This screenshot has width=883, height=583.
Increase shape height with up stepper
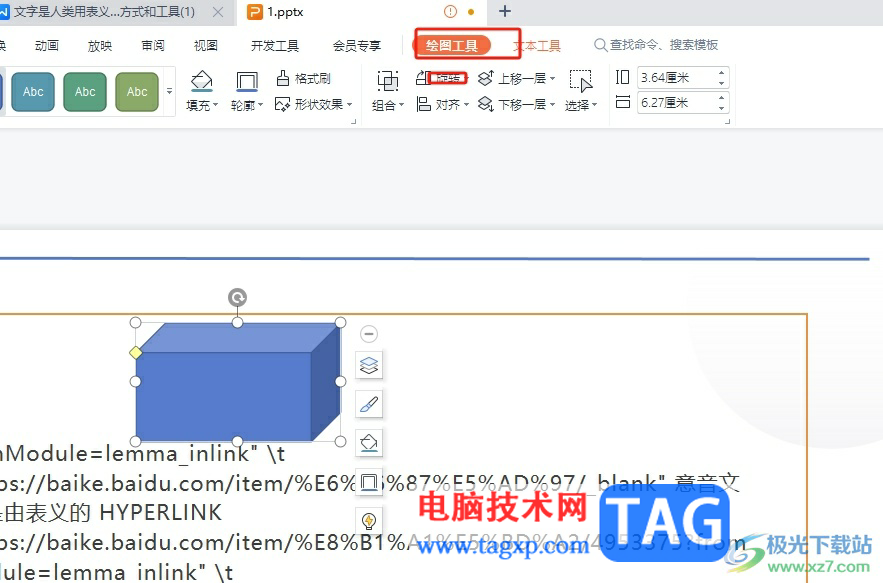(x=721, y=73)
